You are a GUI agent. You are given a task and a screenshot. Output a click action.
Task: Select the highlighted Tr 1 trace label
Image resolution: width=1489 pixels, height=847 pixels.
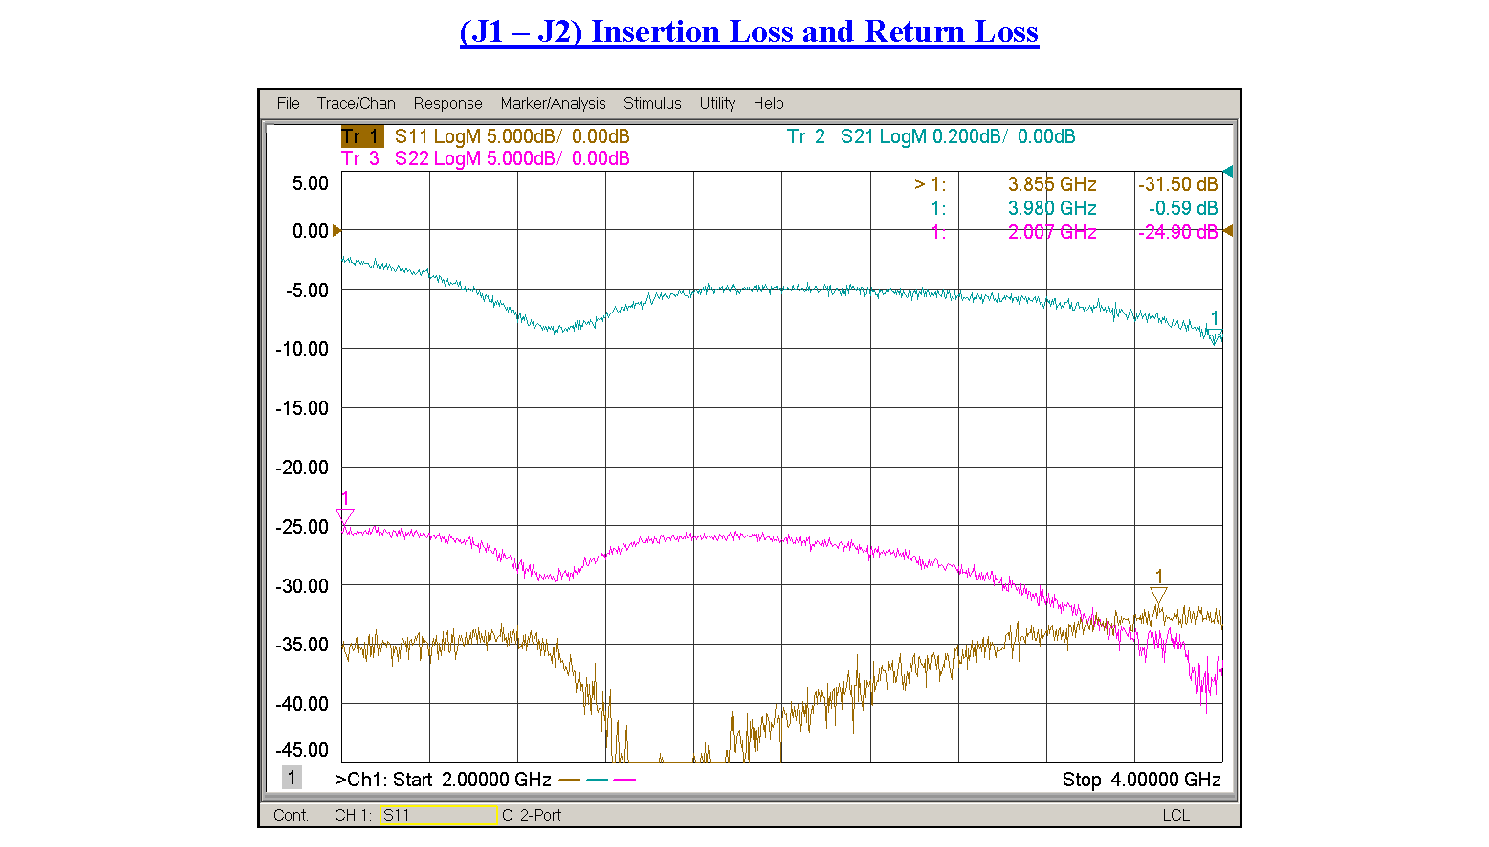[x=361, y=137]
